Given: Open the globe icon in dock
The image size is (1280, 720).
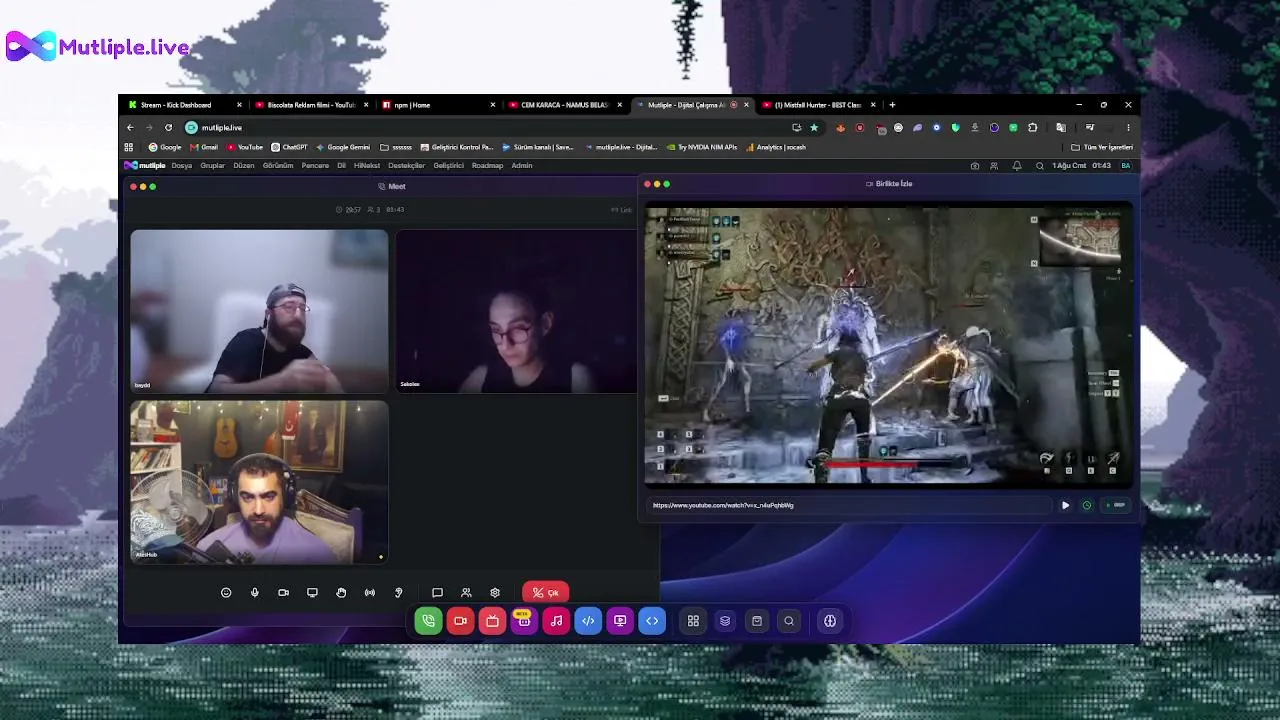Looking at the screenshot, I should coord(830,621).
